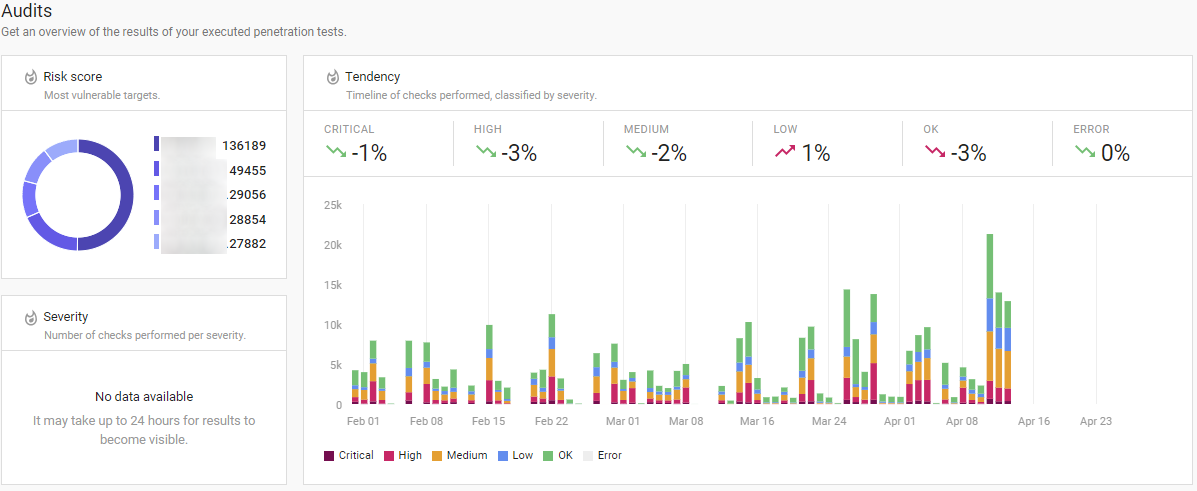
Task: Select the target with score 136189
Action: (x=243, y=146)
